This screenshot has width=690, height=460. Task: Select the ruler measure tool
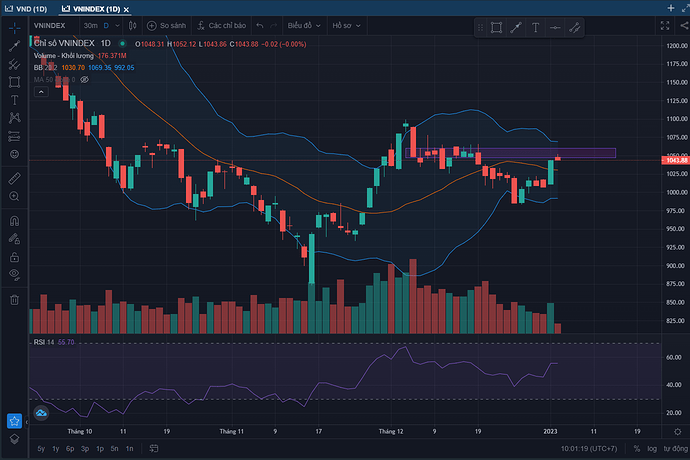[x=14, y=178]
